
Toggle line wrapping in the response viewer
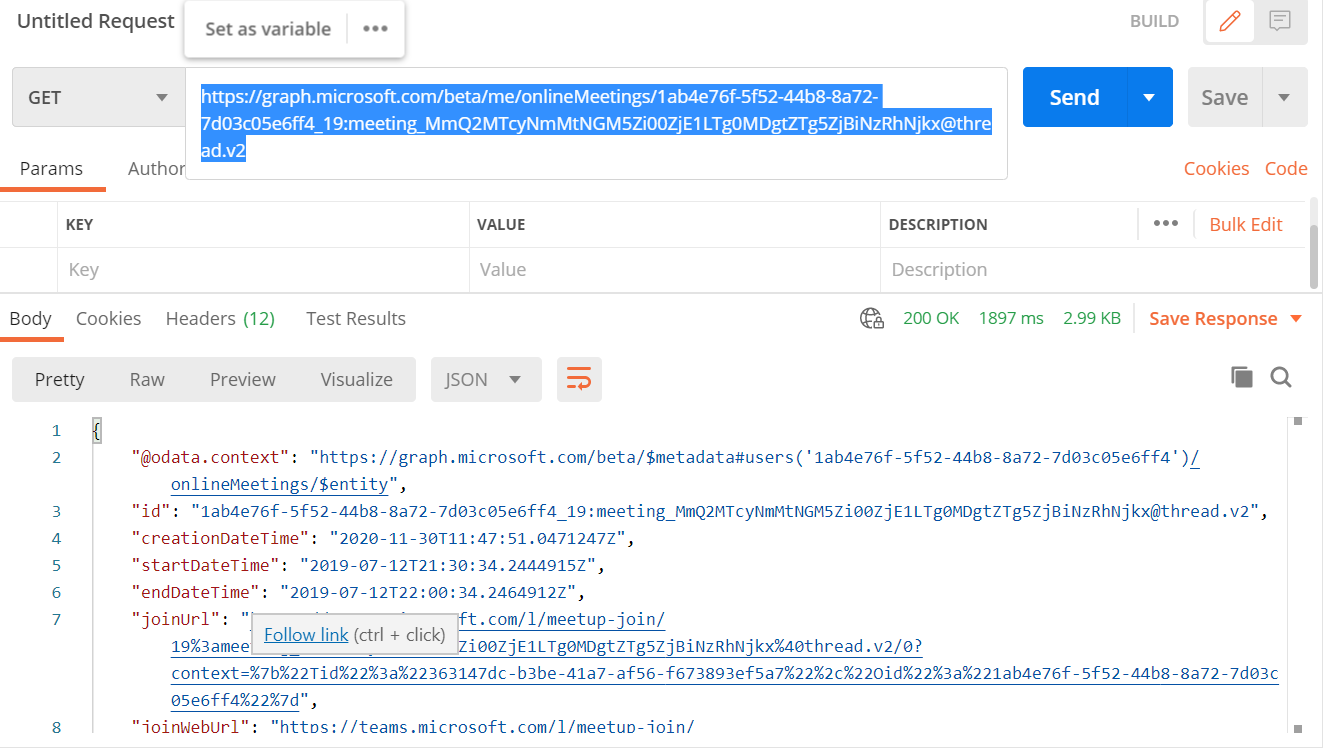click(x=579, y=380)
